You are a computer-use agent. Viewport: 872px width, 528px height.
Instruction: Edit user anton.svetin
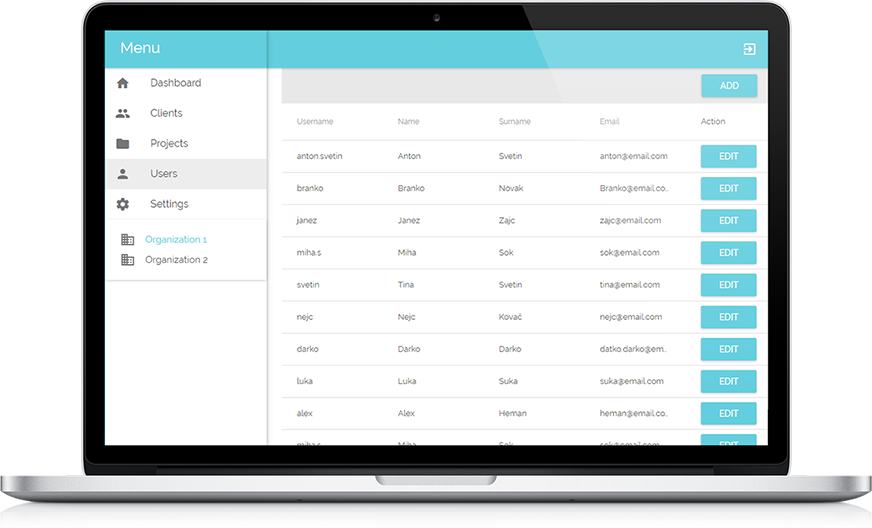click(x=728, y=156)
